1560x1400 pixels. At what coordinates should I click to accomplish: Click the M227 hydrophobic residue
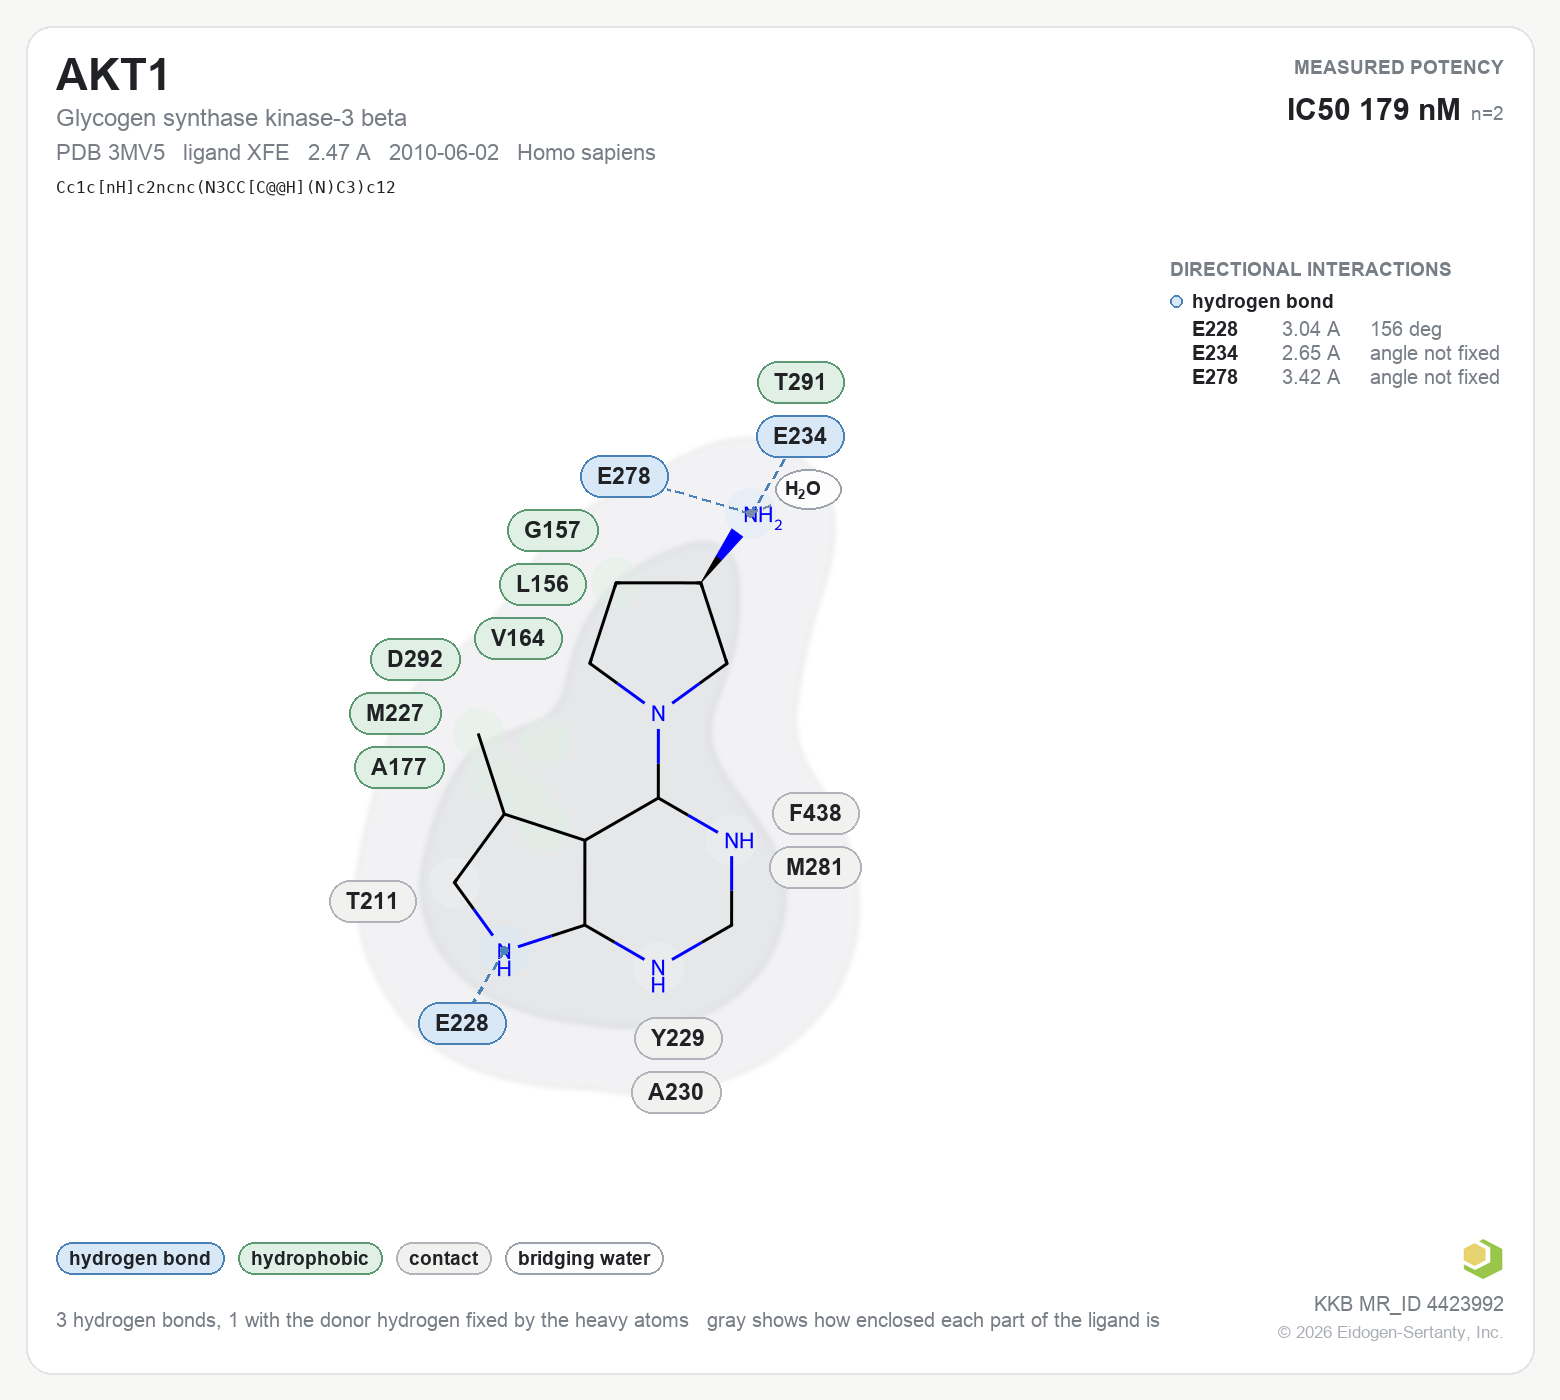pyautogui.click(x=395, y=713)
